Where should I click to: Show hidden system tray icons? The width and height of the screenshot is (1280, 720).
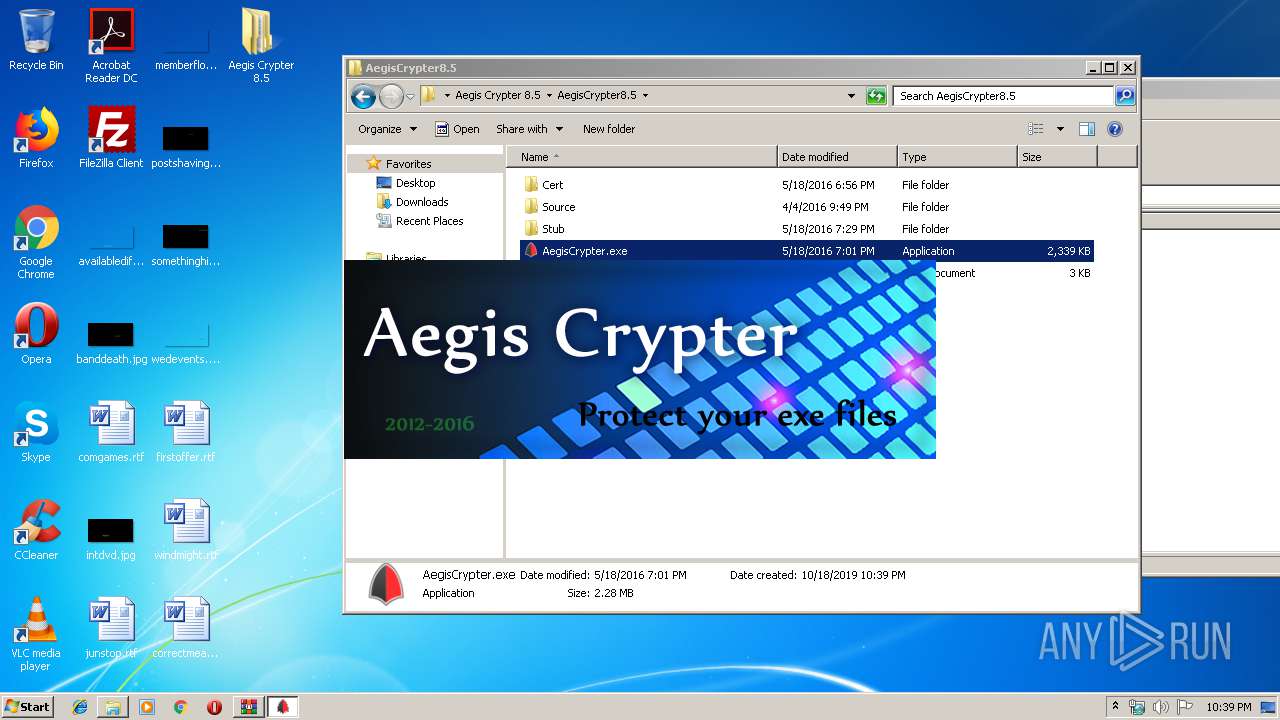tap(1115, 707)
